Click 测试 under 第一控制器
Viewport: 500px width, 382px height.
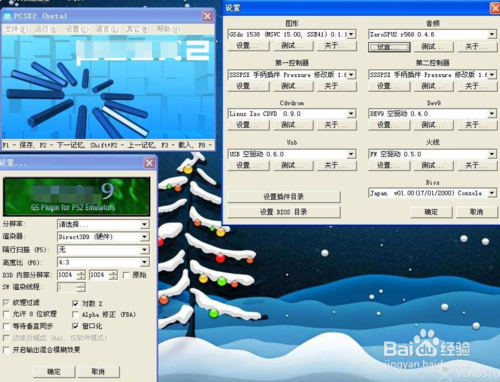pyautogui.click(x=293, y=86)
